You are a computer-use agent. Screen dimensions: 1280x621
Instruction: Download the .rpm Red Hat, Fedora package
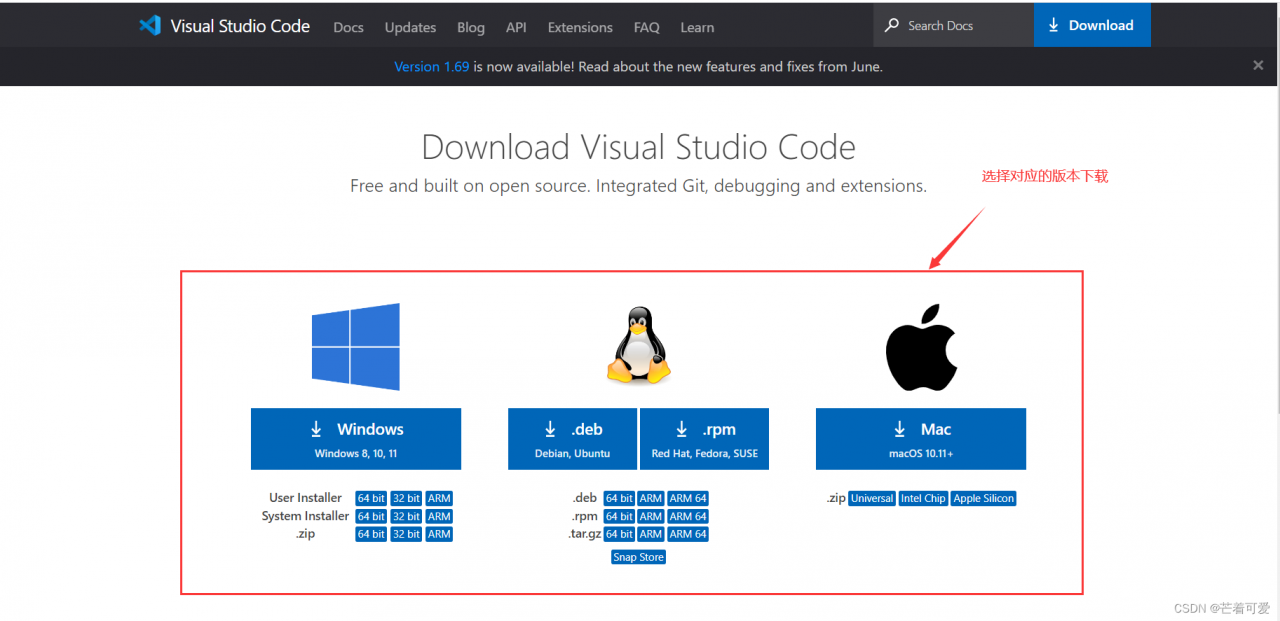tap(704, 438)
